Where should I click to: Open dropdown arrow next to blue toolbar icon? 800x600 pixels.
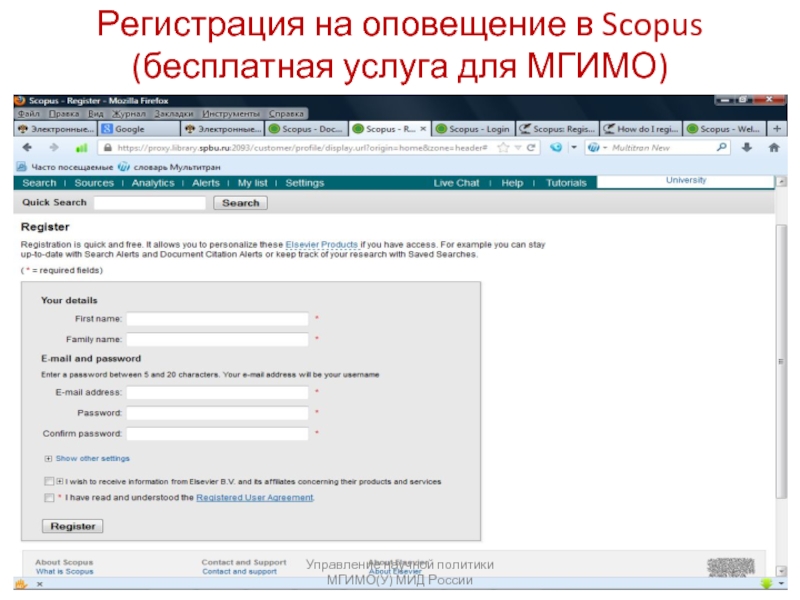tap(574, 147)
